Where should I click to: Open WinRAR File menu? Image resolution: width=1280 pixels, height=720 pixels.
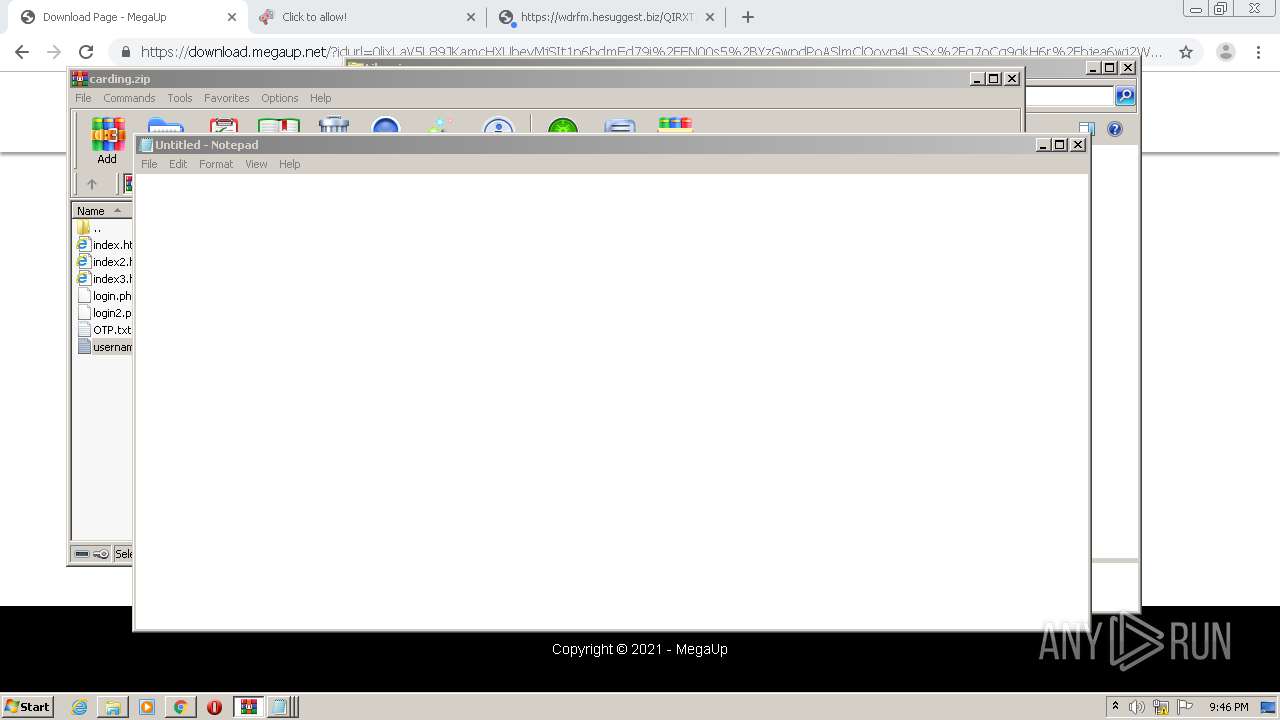tap(83, 98)
